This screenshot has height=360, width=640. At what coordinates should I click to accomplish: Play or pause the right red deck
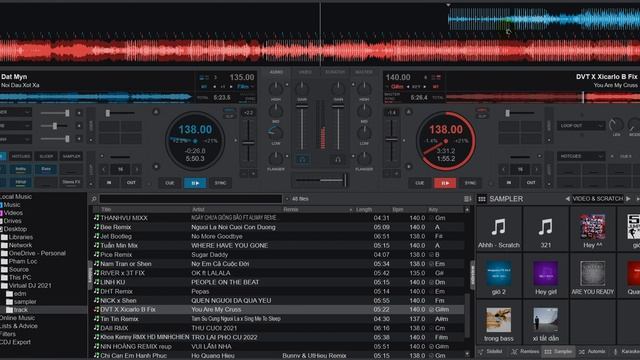point(445,183)
